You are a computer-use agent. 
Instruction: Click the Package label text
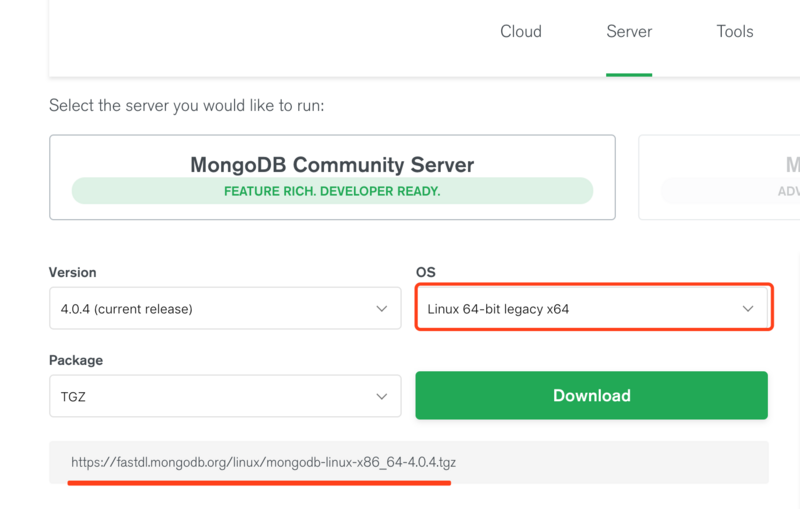point(76,360)
